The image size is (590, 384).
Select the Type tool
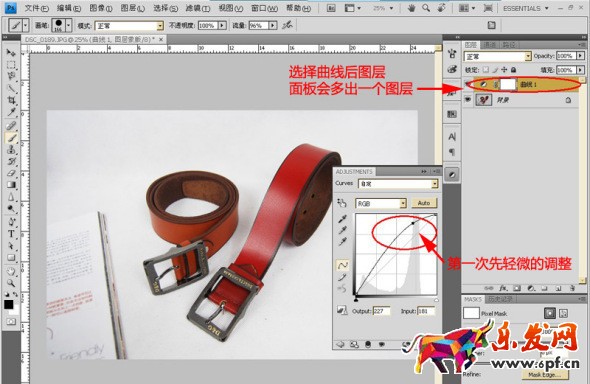[x=11, y=234]
